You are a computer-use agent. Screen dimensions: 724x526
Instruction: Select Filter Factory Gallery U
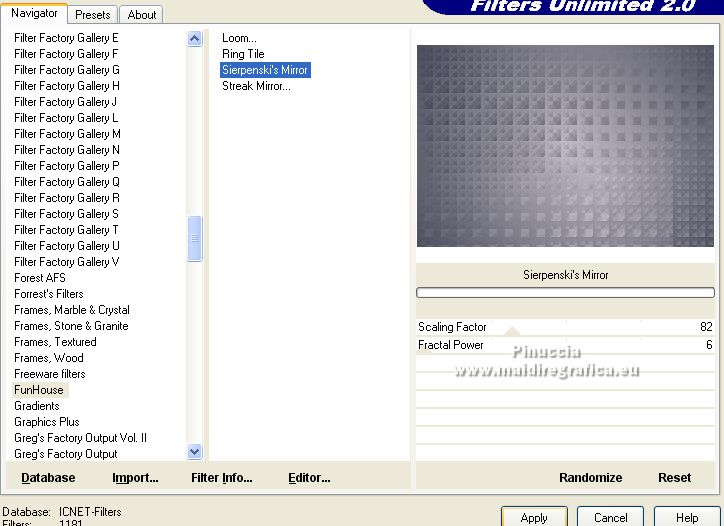[x=67, y=246]
